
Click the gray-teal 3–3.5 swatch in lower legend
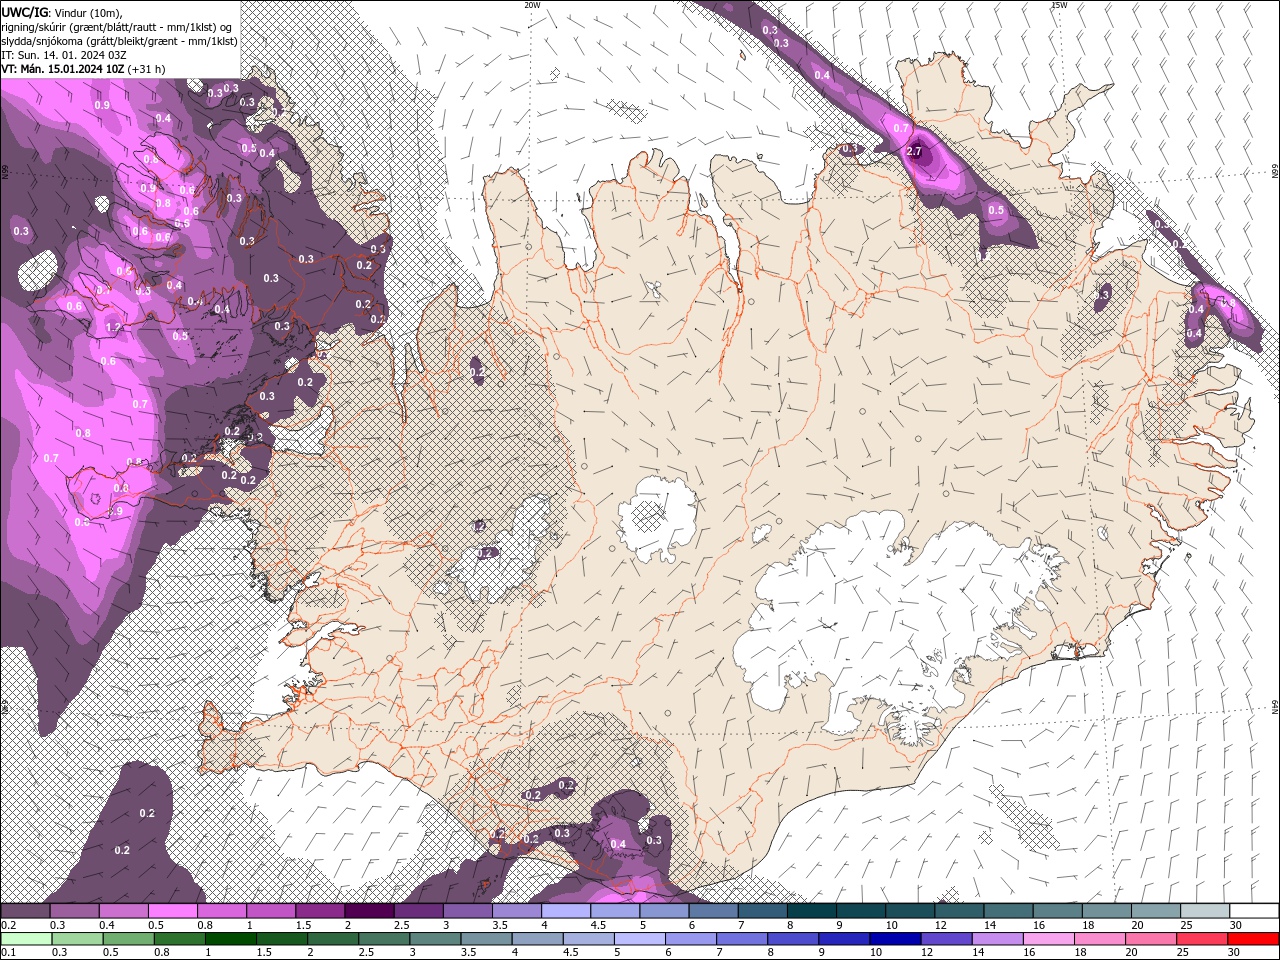(x=435, y=939)
